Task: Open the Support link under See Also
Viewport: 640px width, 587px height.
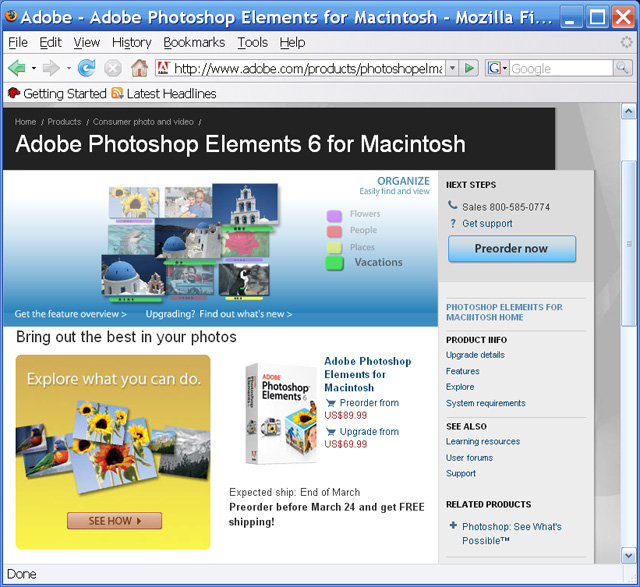Action: click(x=461, y=474)
